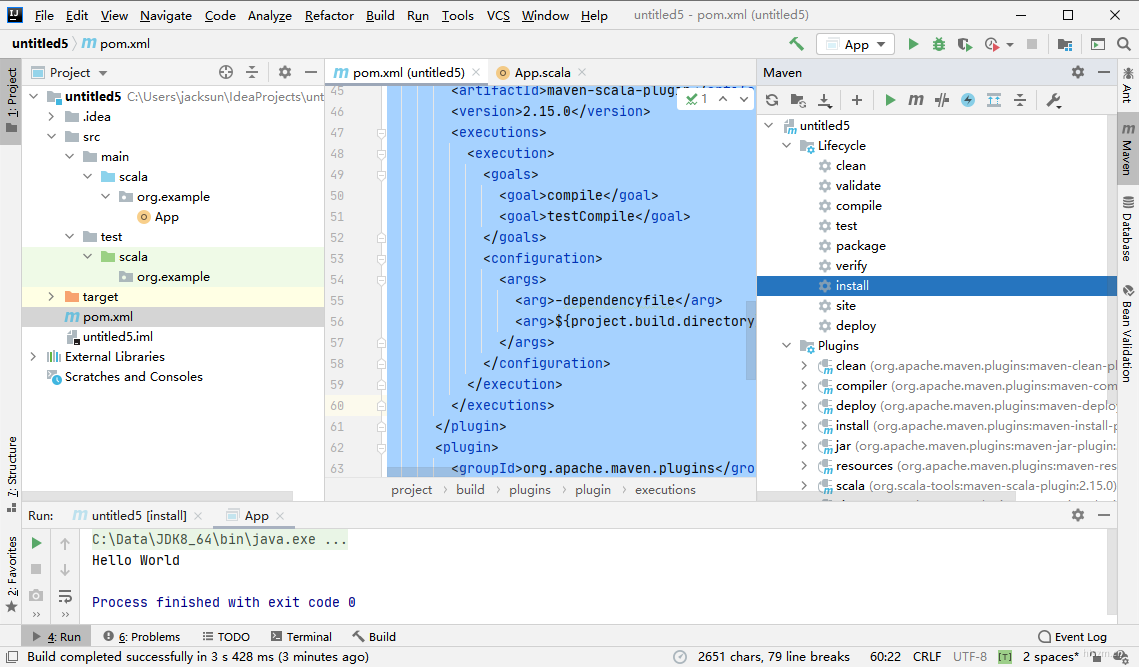Expand External Libraries node
Viewport: 1139px width, 667px height.
click(x=33, y=357)
